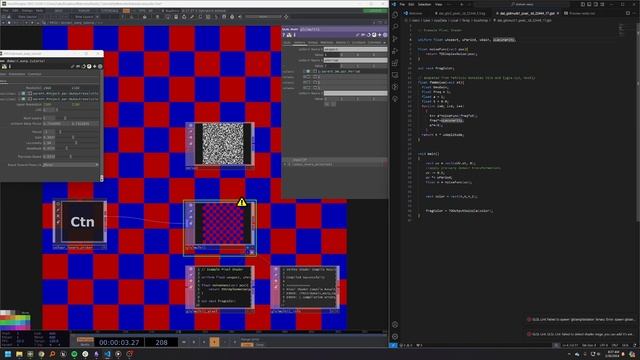This screenshot has height=360, width=640.
Task: Select the noise TOP node with grain preview
Action: click(220, 144)
